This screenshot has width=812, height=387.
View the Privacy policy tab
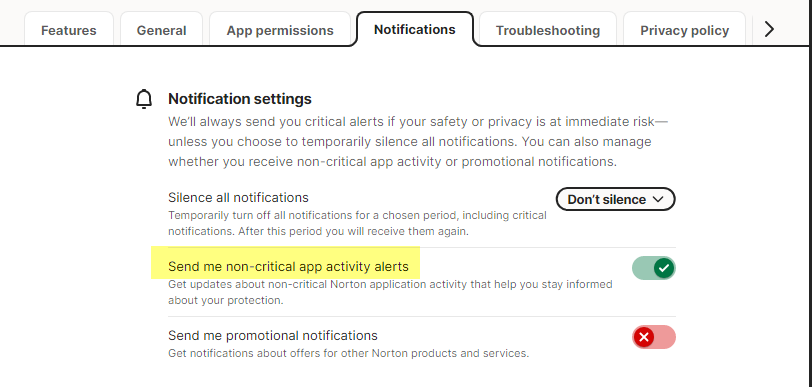click(685, 29)
